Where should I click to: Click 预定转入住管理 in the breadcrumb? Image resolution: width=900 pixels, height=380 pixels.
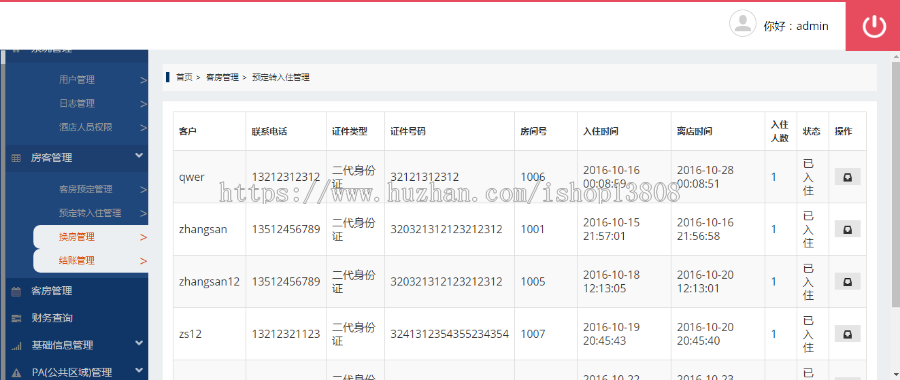281,77
